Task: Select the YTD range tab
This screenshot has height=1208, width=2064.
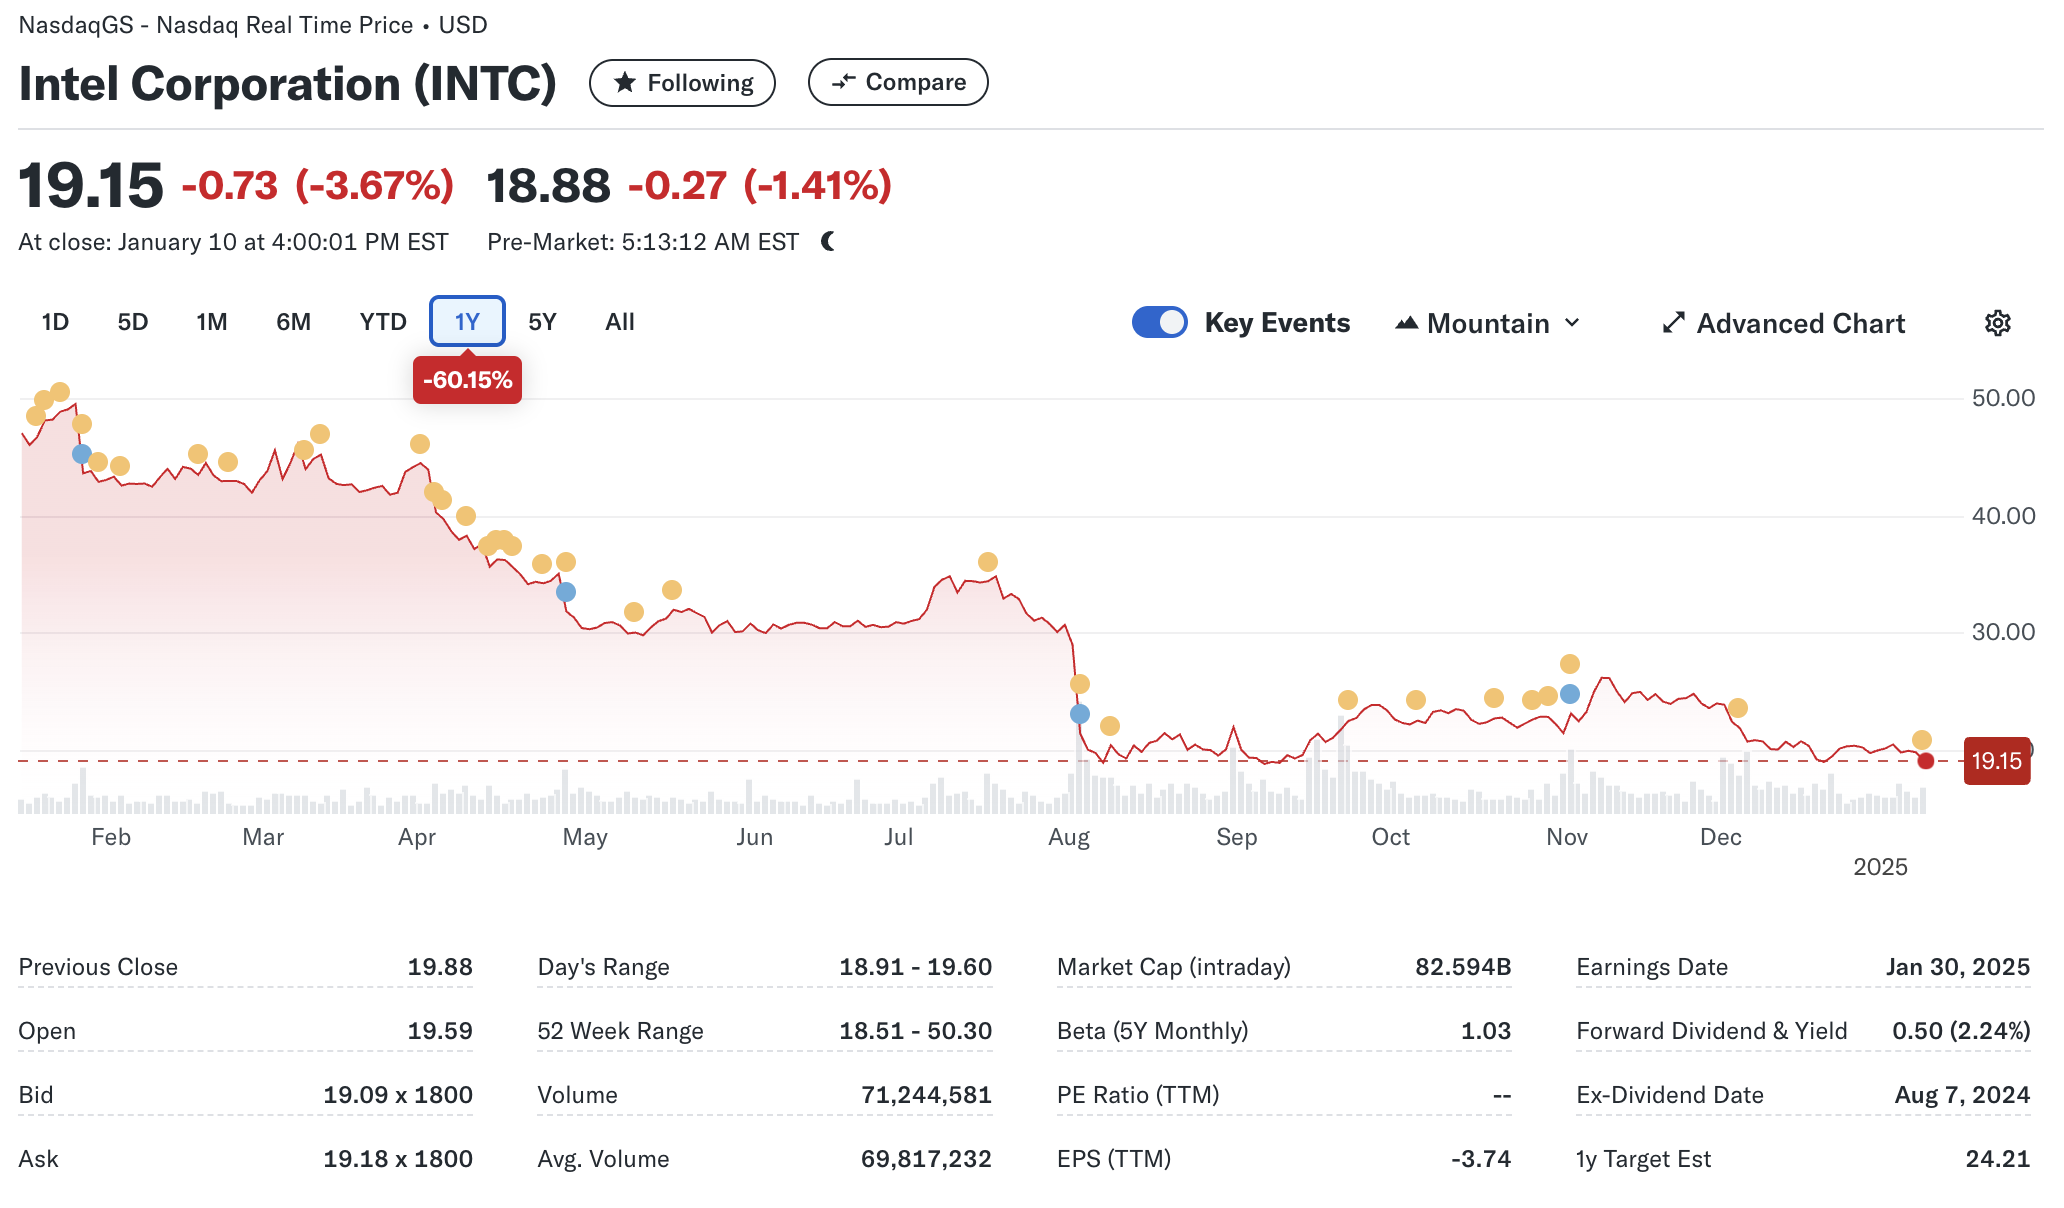Action: (x=383, y=322)
